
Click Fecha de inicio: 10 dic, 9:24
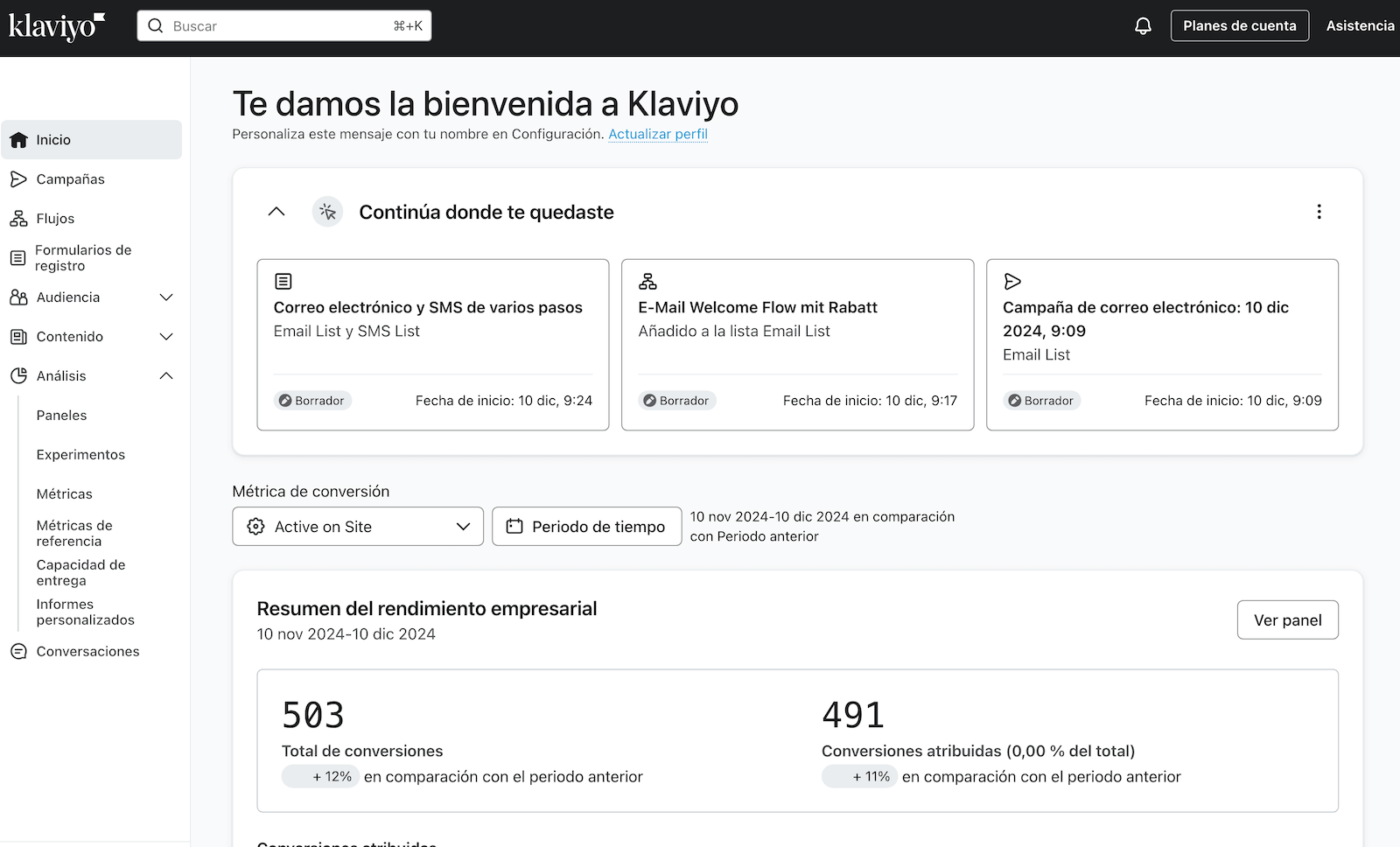pyautogui.click(x=504, y=401)
